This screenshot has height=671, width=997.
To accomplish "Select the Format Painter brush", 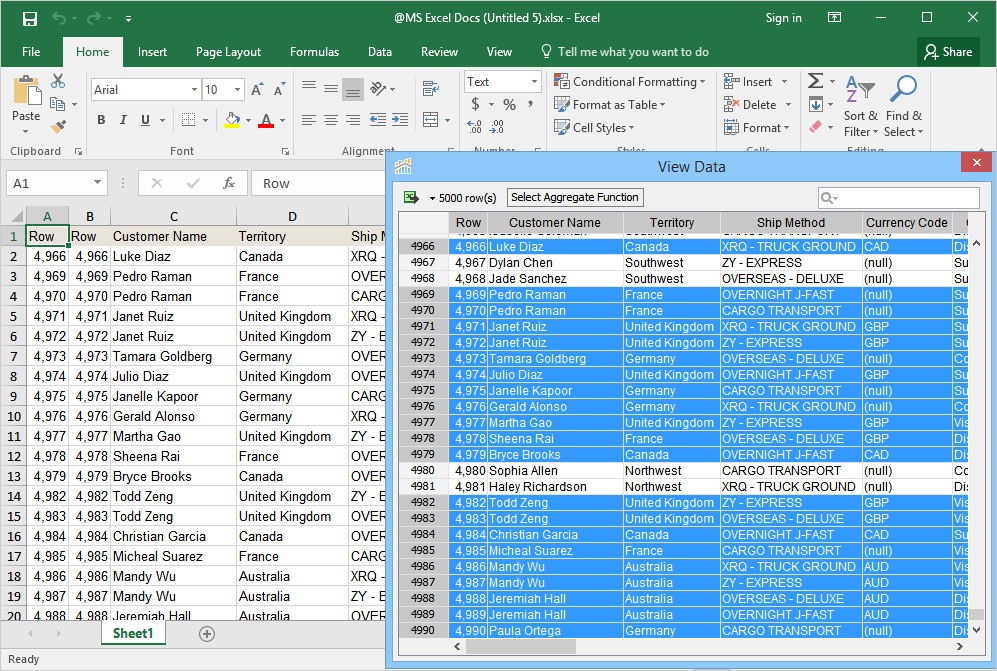I will (58, 127).
